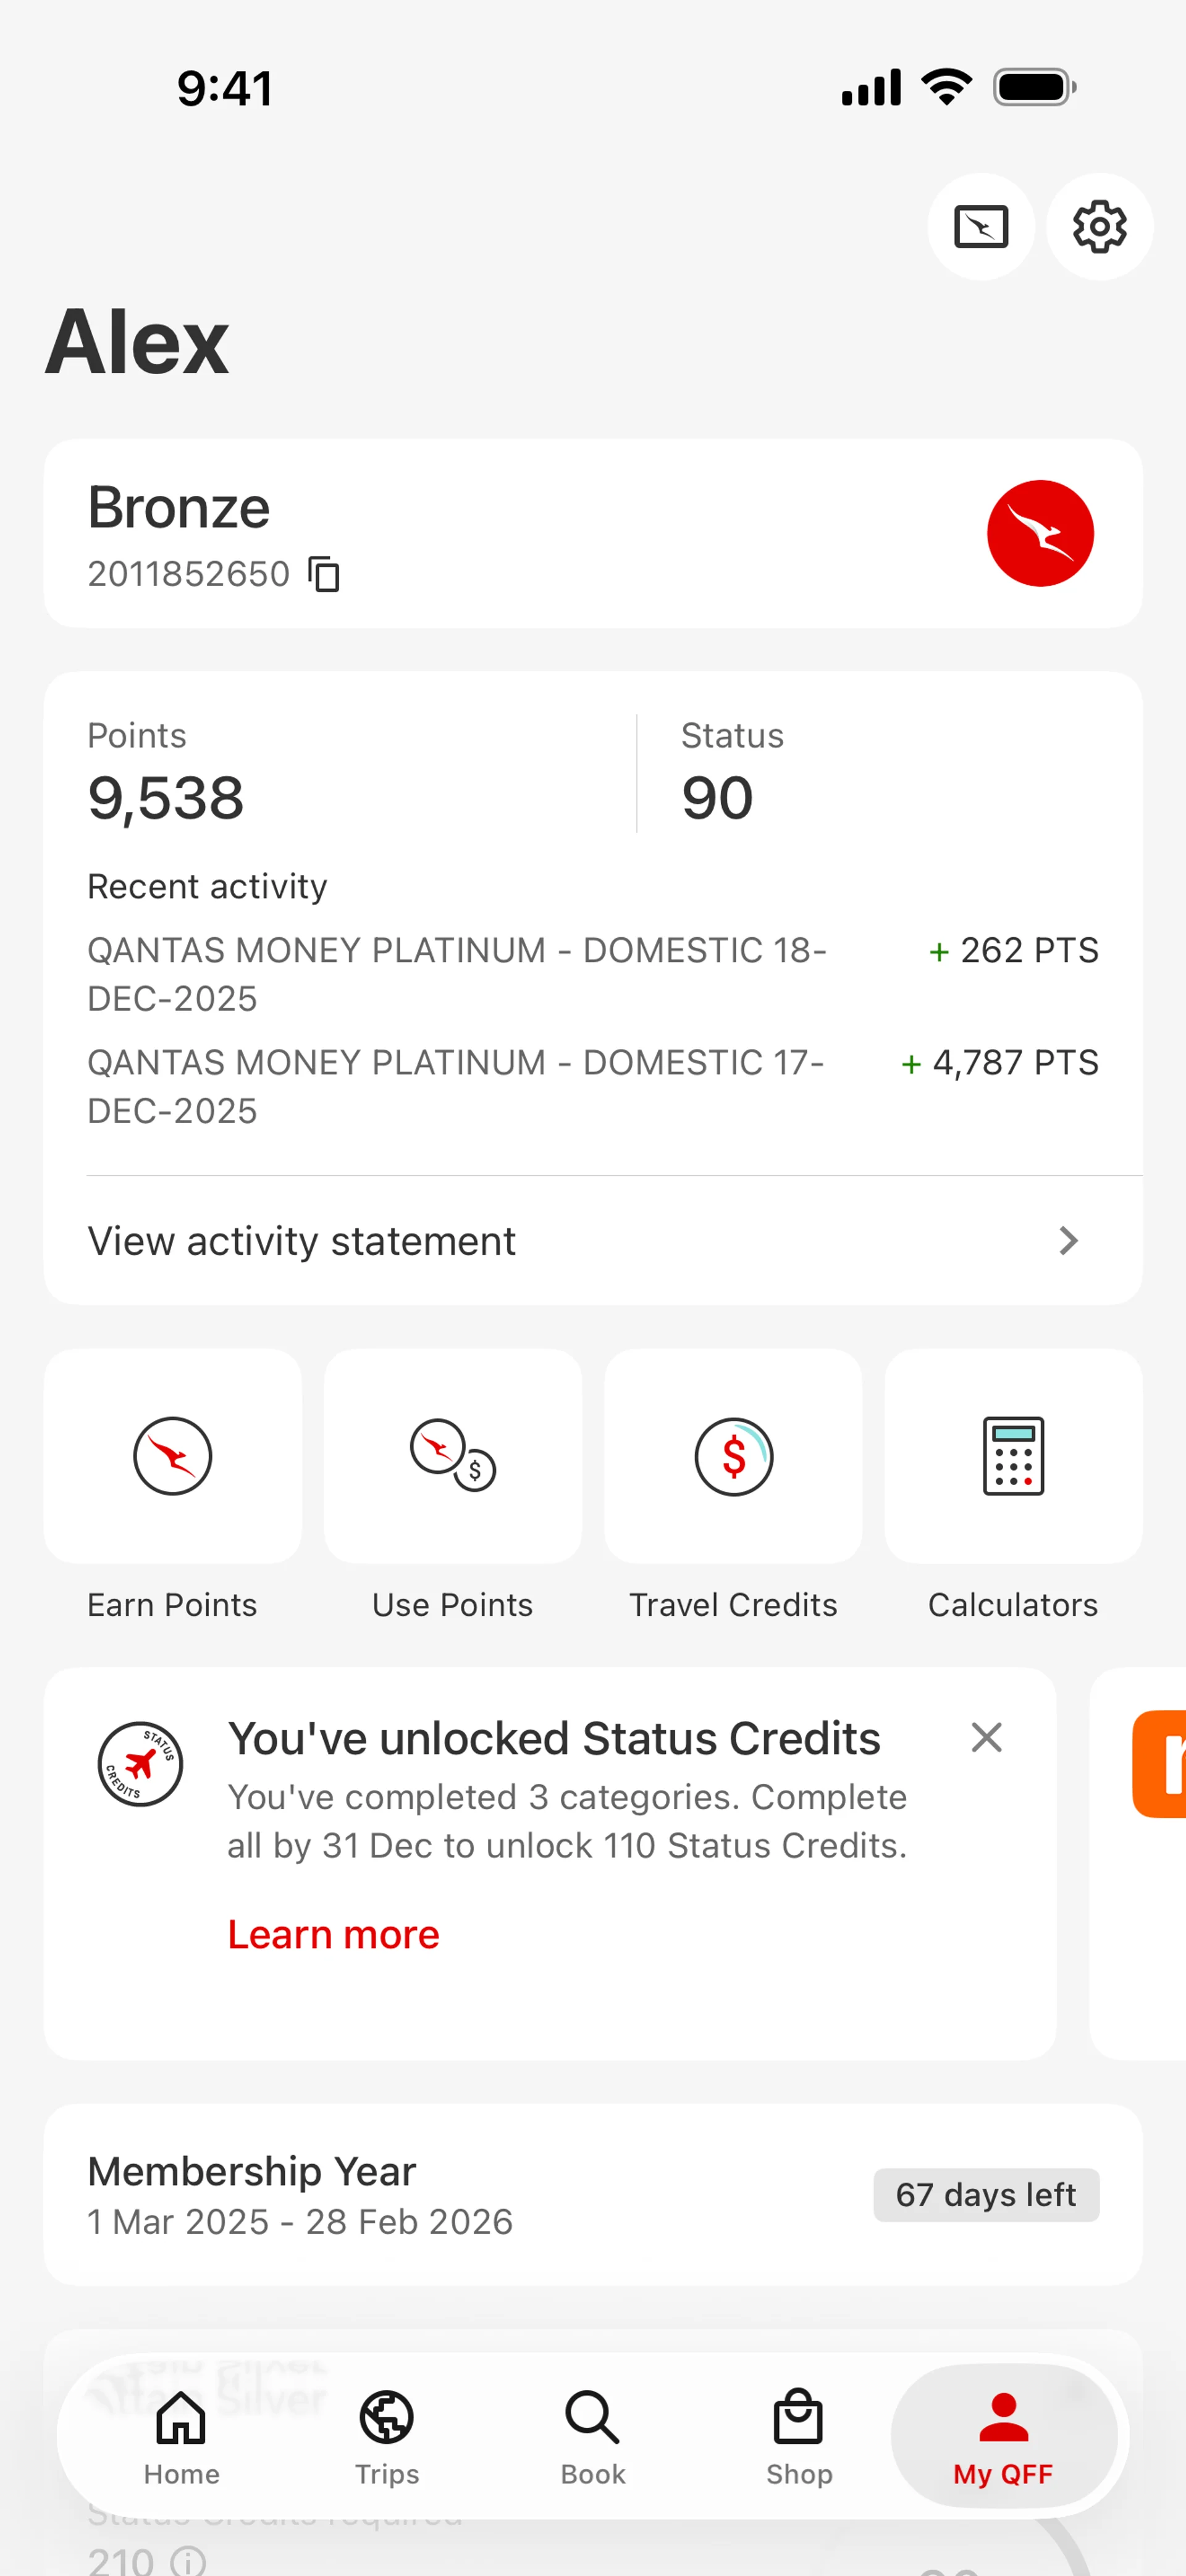Expand View activity statement chevron
Image resolution: width=1186 pixels, height=2576 pixels.
[x=1068, y=1241]
